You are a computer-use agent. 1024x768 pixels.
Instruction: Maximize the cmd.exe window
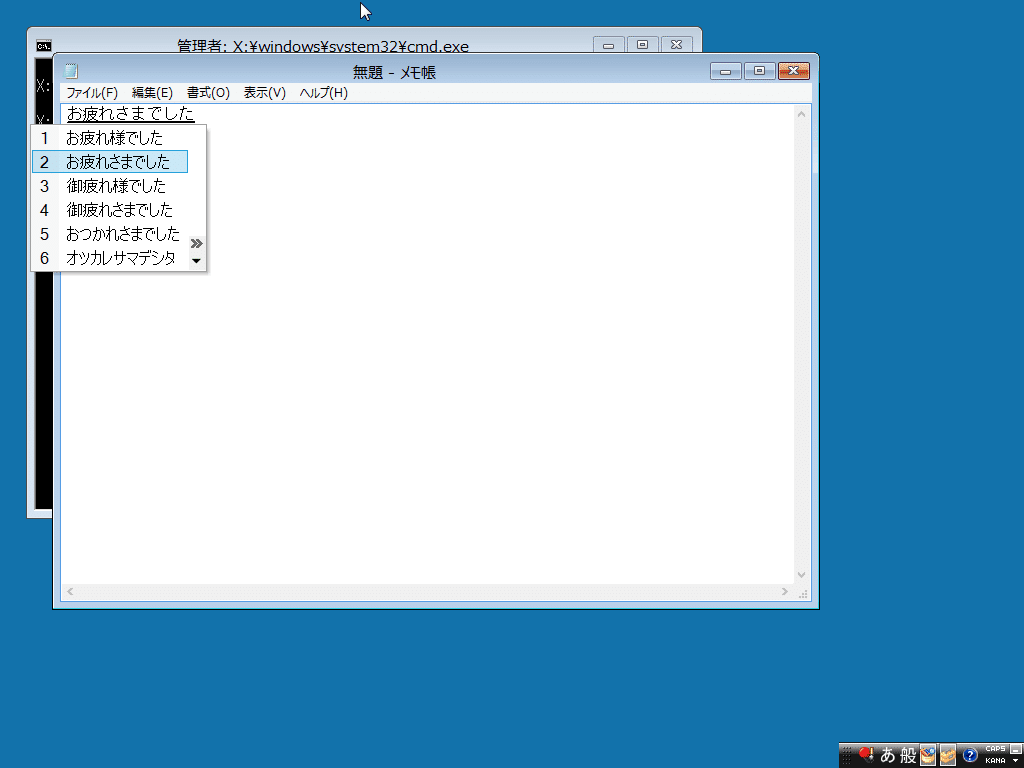click(643, 44)
